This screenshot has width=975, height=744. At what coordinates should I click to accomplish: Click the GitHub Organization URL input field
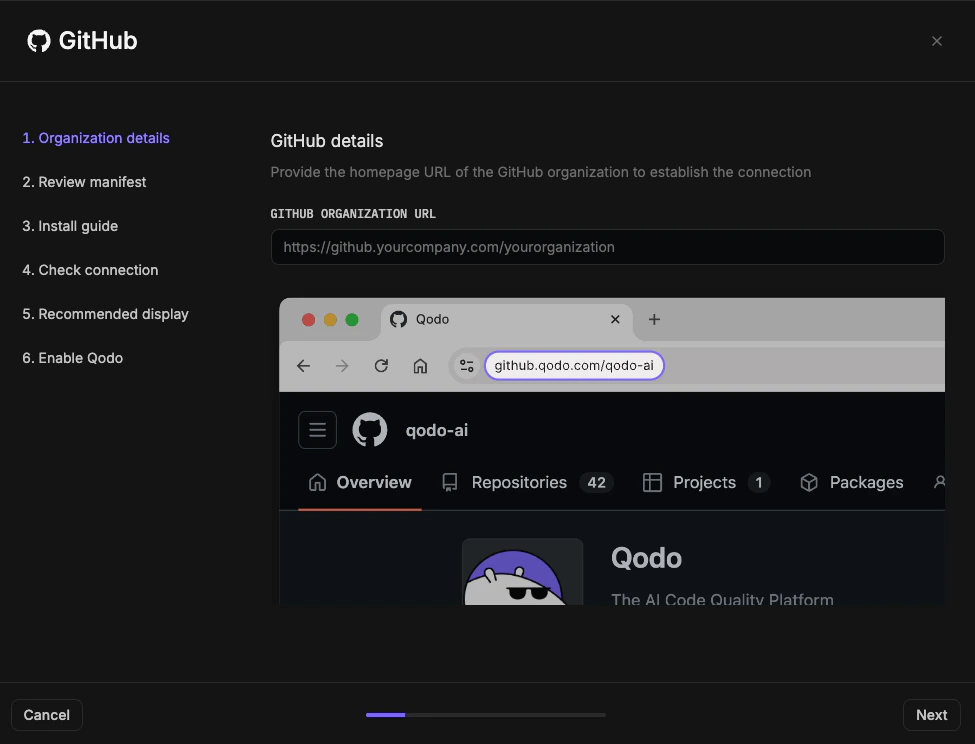click(x=607, y=246)
